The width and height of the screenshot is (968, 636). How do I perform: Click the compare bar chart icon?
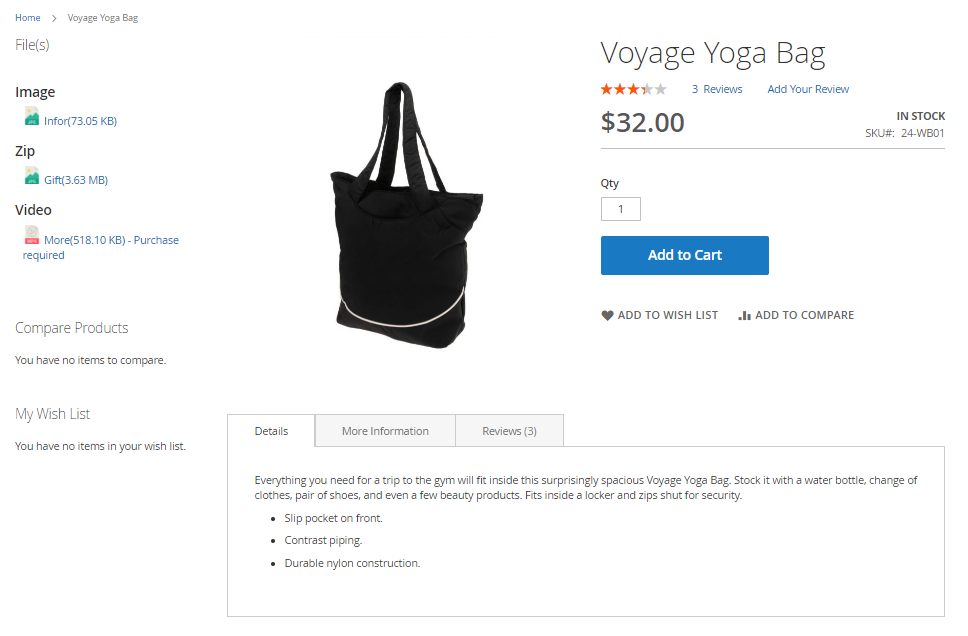point(744,315)
